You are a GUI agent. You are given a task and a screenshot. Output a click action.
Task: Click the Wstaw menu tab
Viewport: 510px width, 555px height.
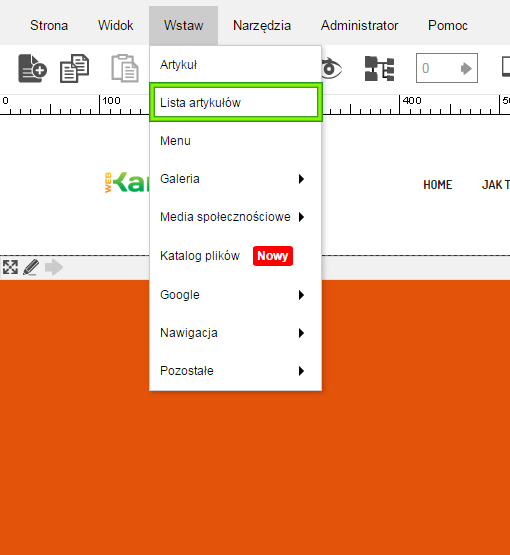(x=183, y=25)
